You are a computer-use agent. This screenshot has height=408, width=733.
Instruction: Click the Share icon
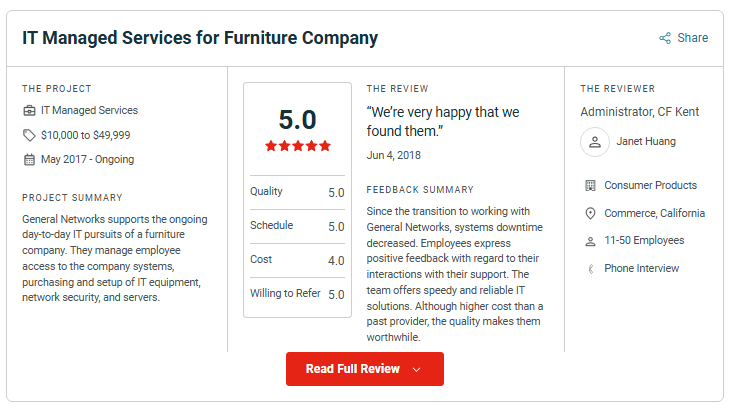665,38
